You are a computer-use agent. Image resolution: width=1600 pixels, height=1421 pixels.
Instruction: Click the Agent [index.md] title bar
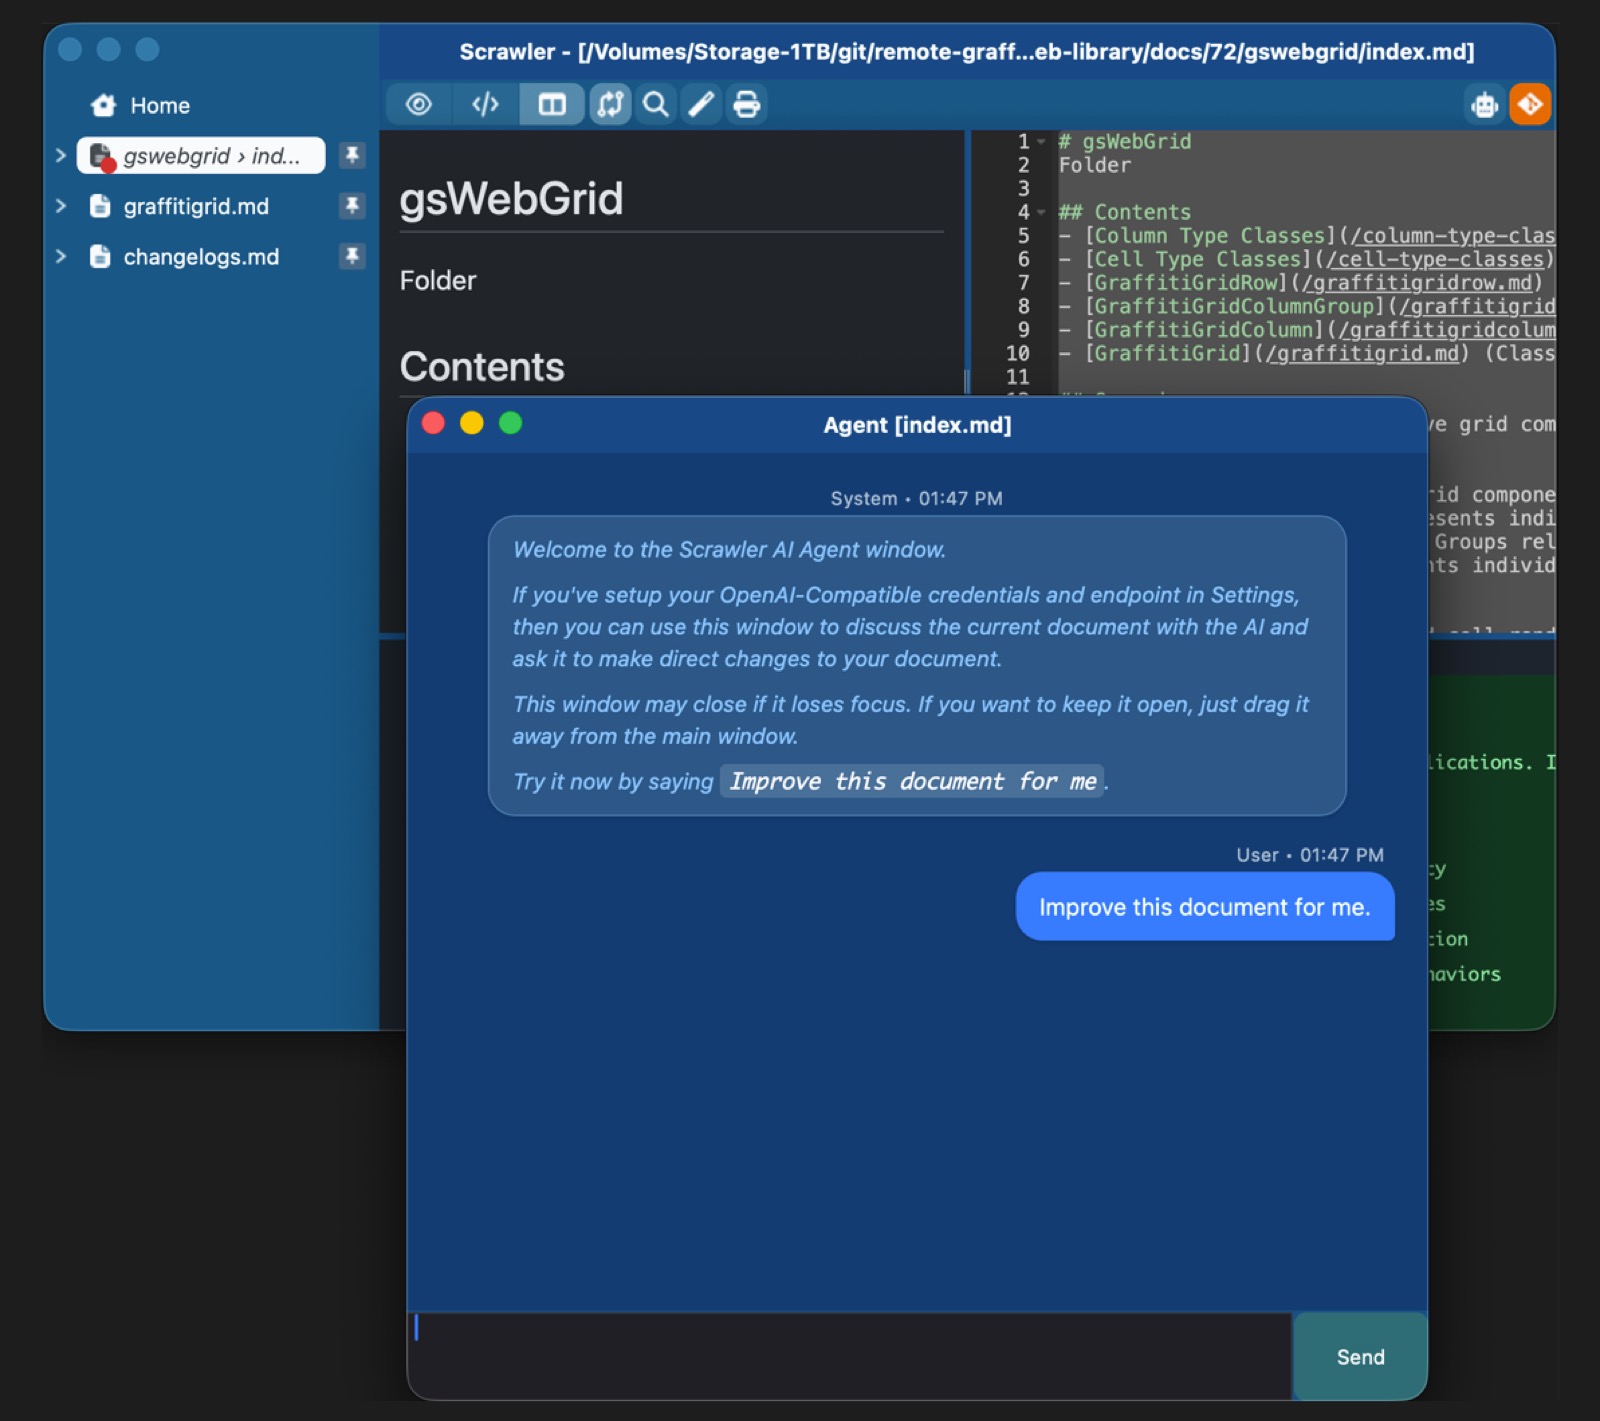click(917, 425)
